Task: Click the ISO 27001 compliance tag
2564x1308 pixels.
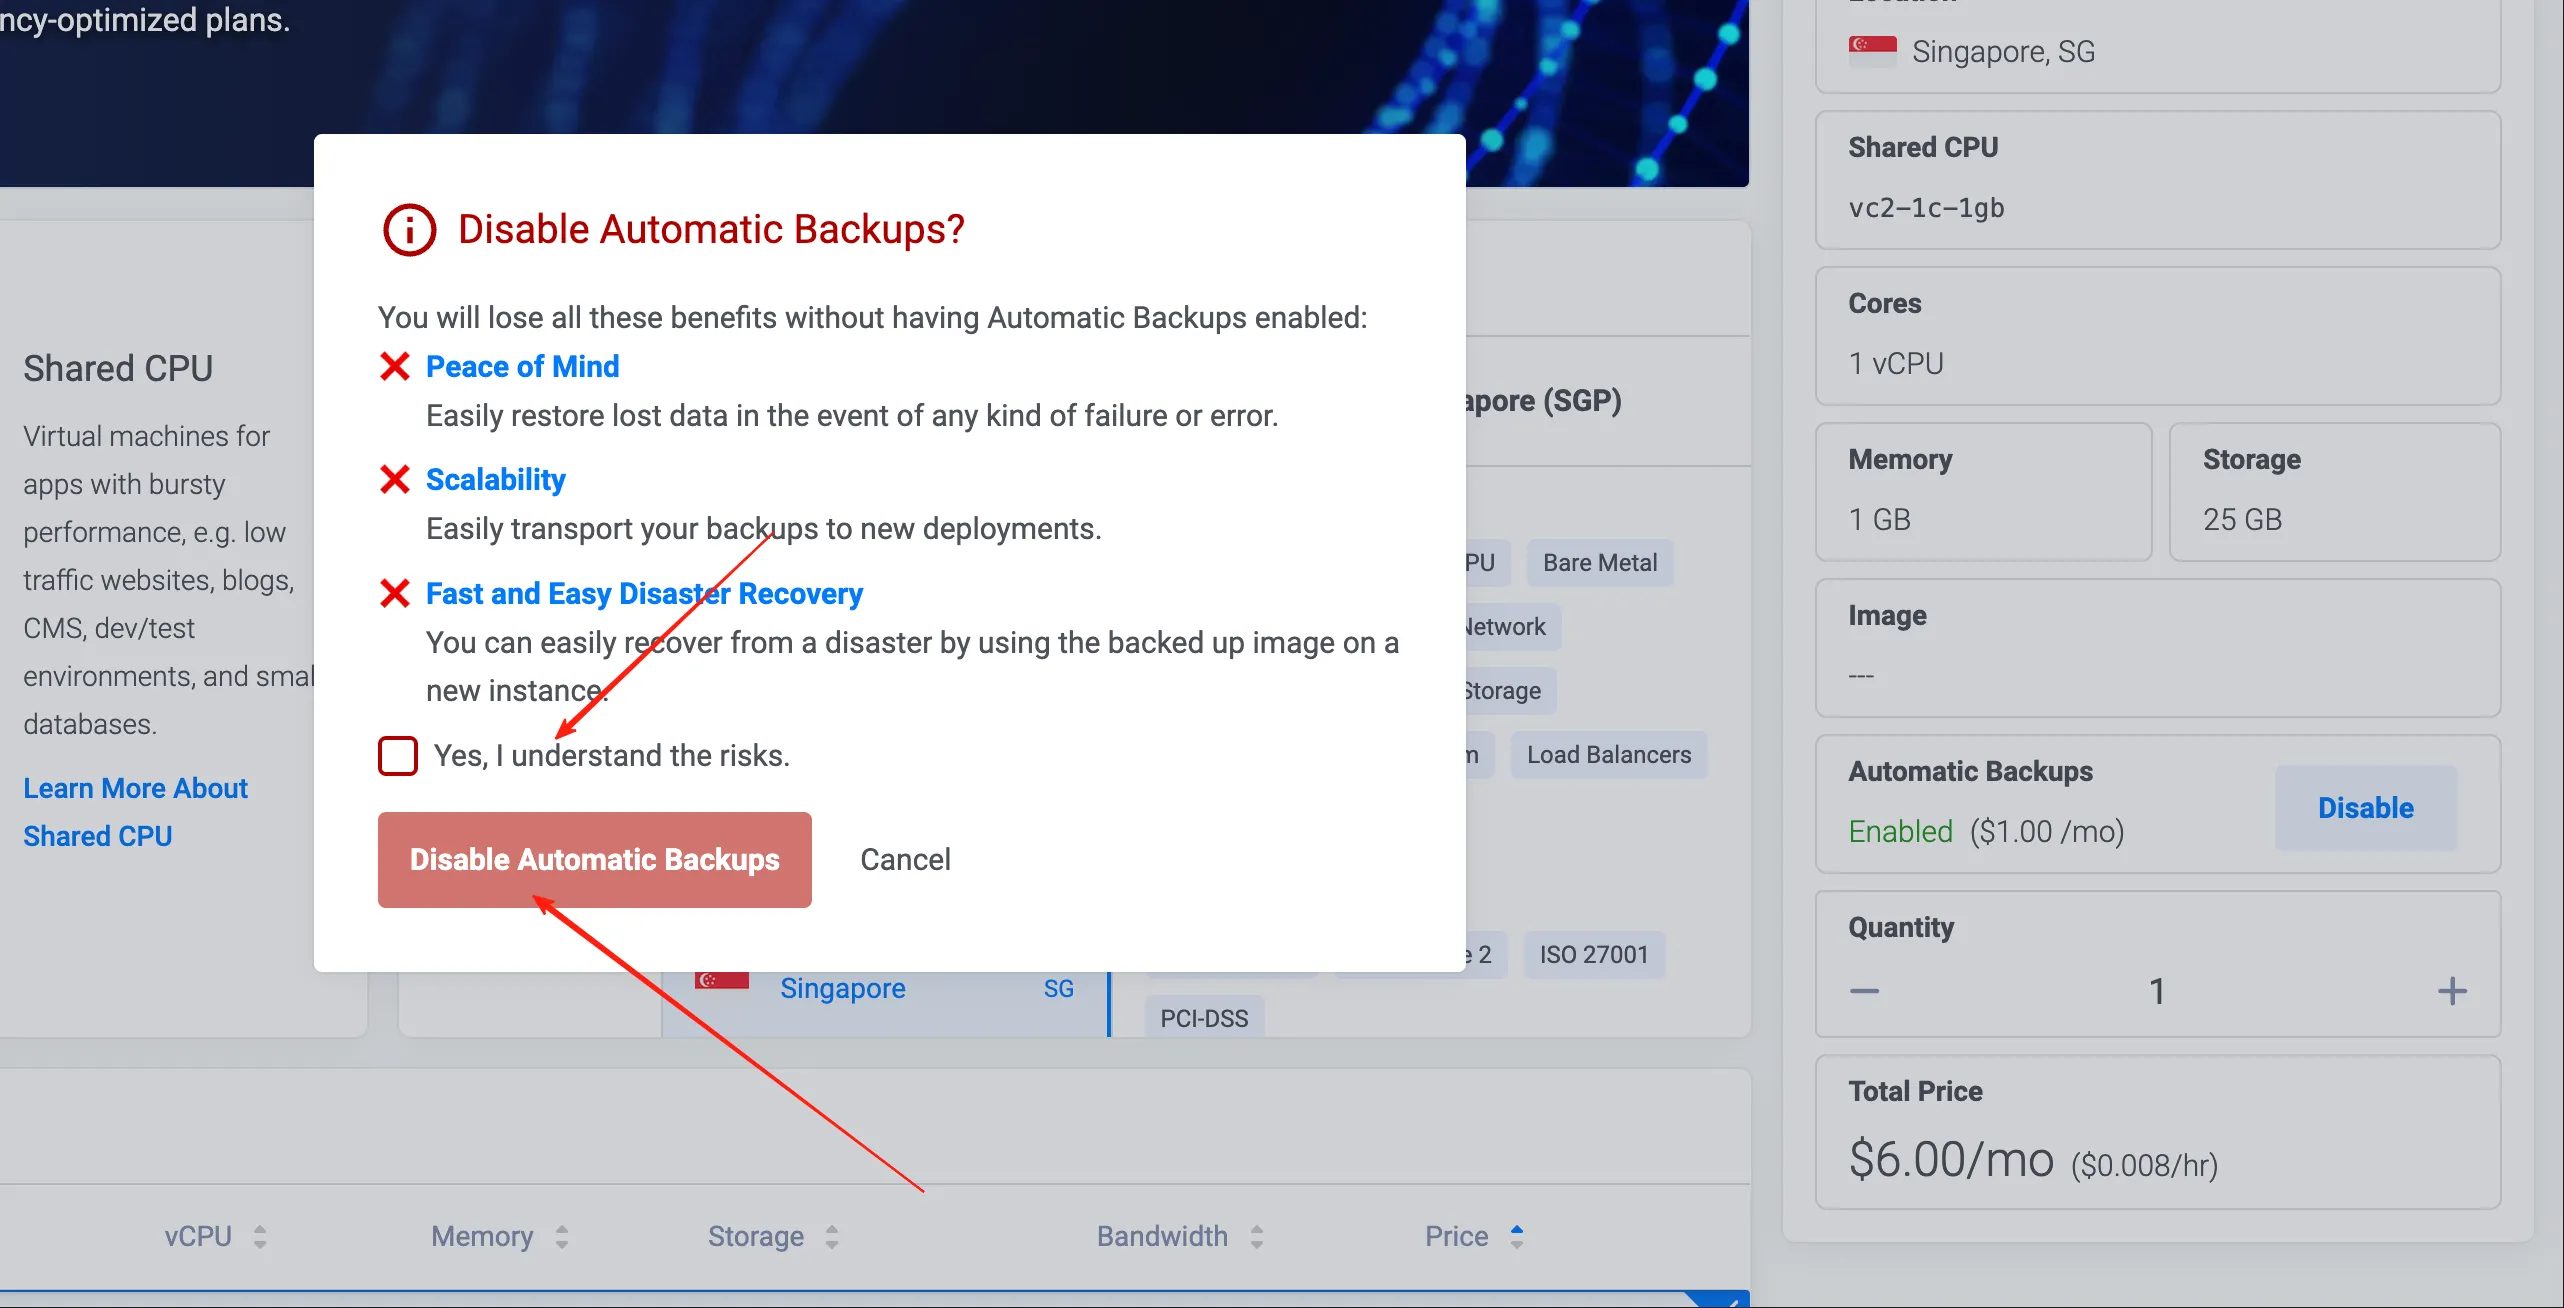Action: 1593,955
